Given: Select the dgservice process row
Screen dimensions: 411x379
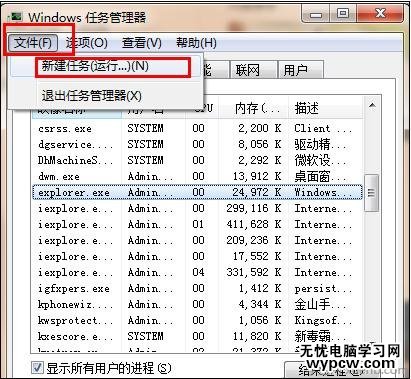Looking at the screenshot, I should [197, 144].
